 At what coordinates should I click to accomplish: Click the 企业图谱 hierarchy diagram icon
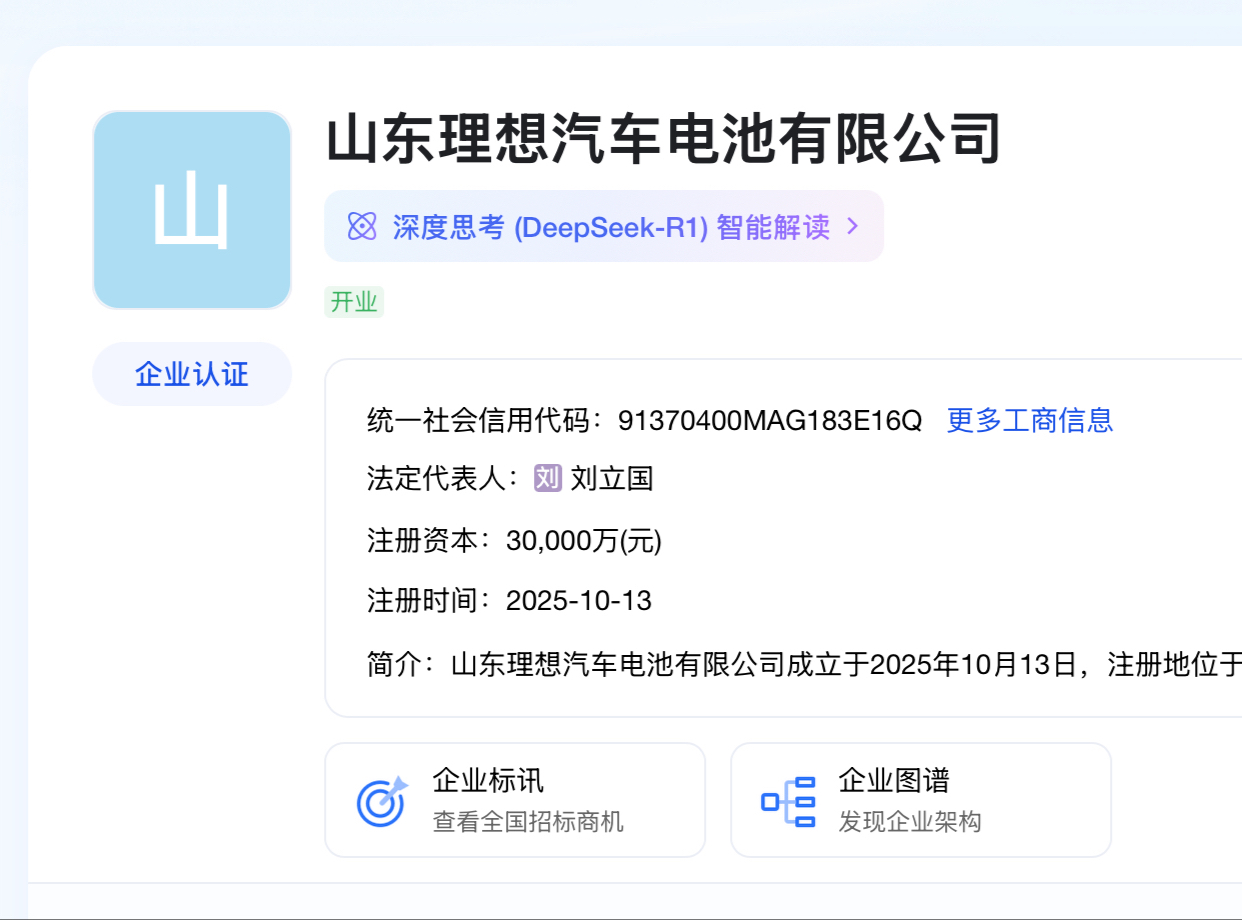(788, 801)
